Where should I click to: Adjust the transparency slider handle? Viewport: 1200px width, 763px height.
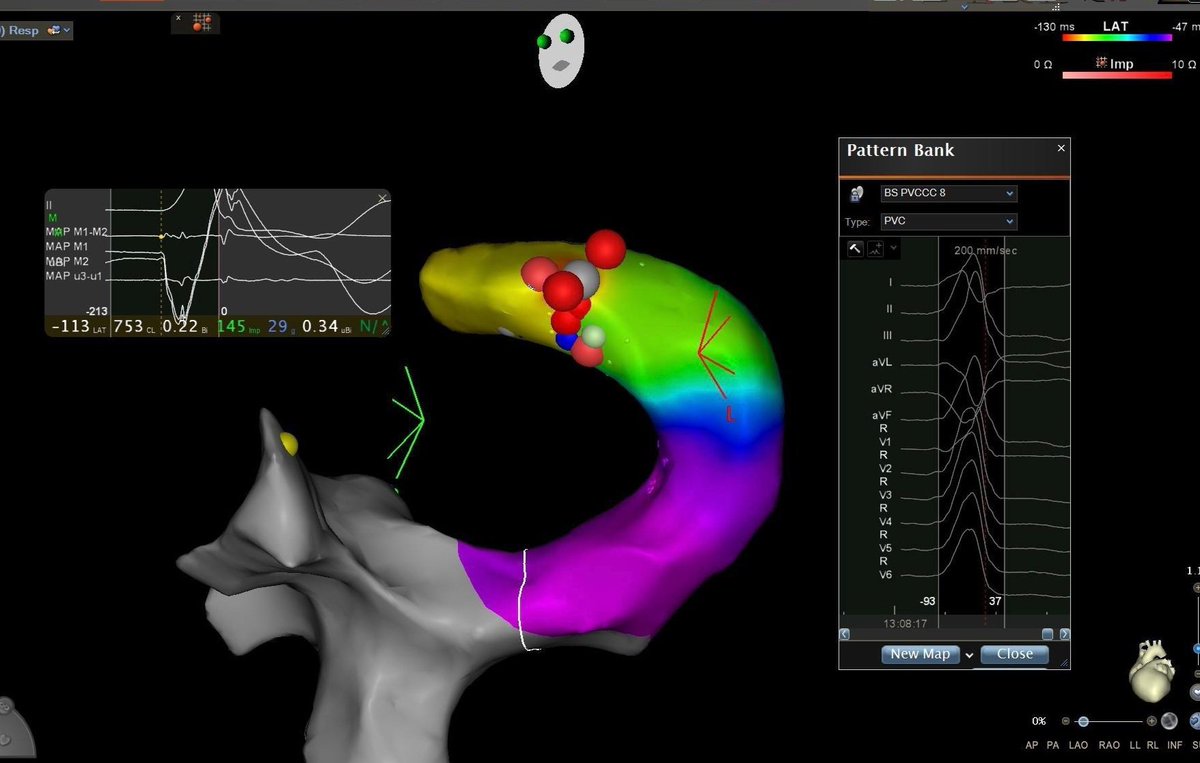(x=1082, y=721)
